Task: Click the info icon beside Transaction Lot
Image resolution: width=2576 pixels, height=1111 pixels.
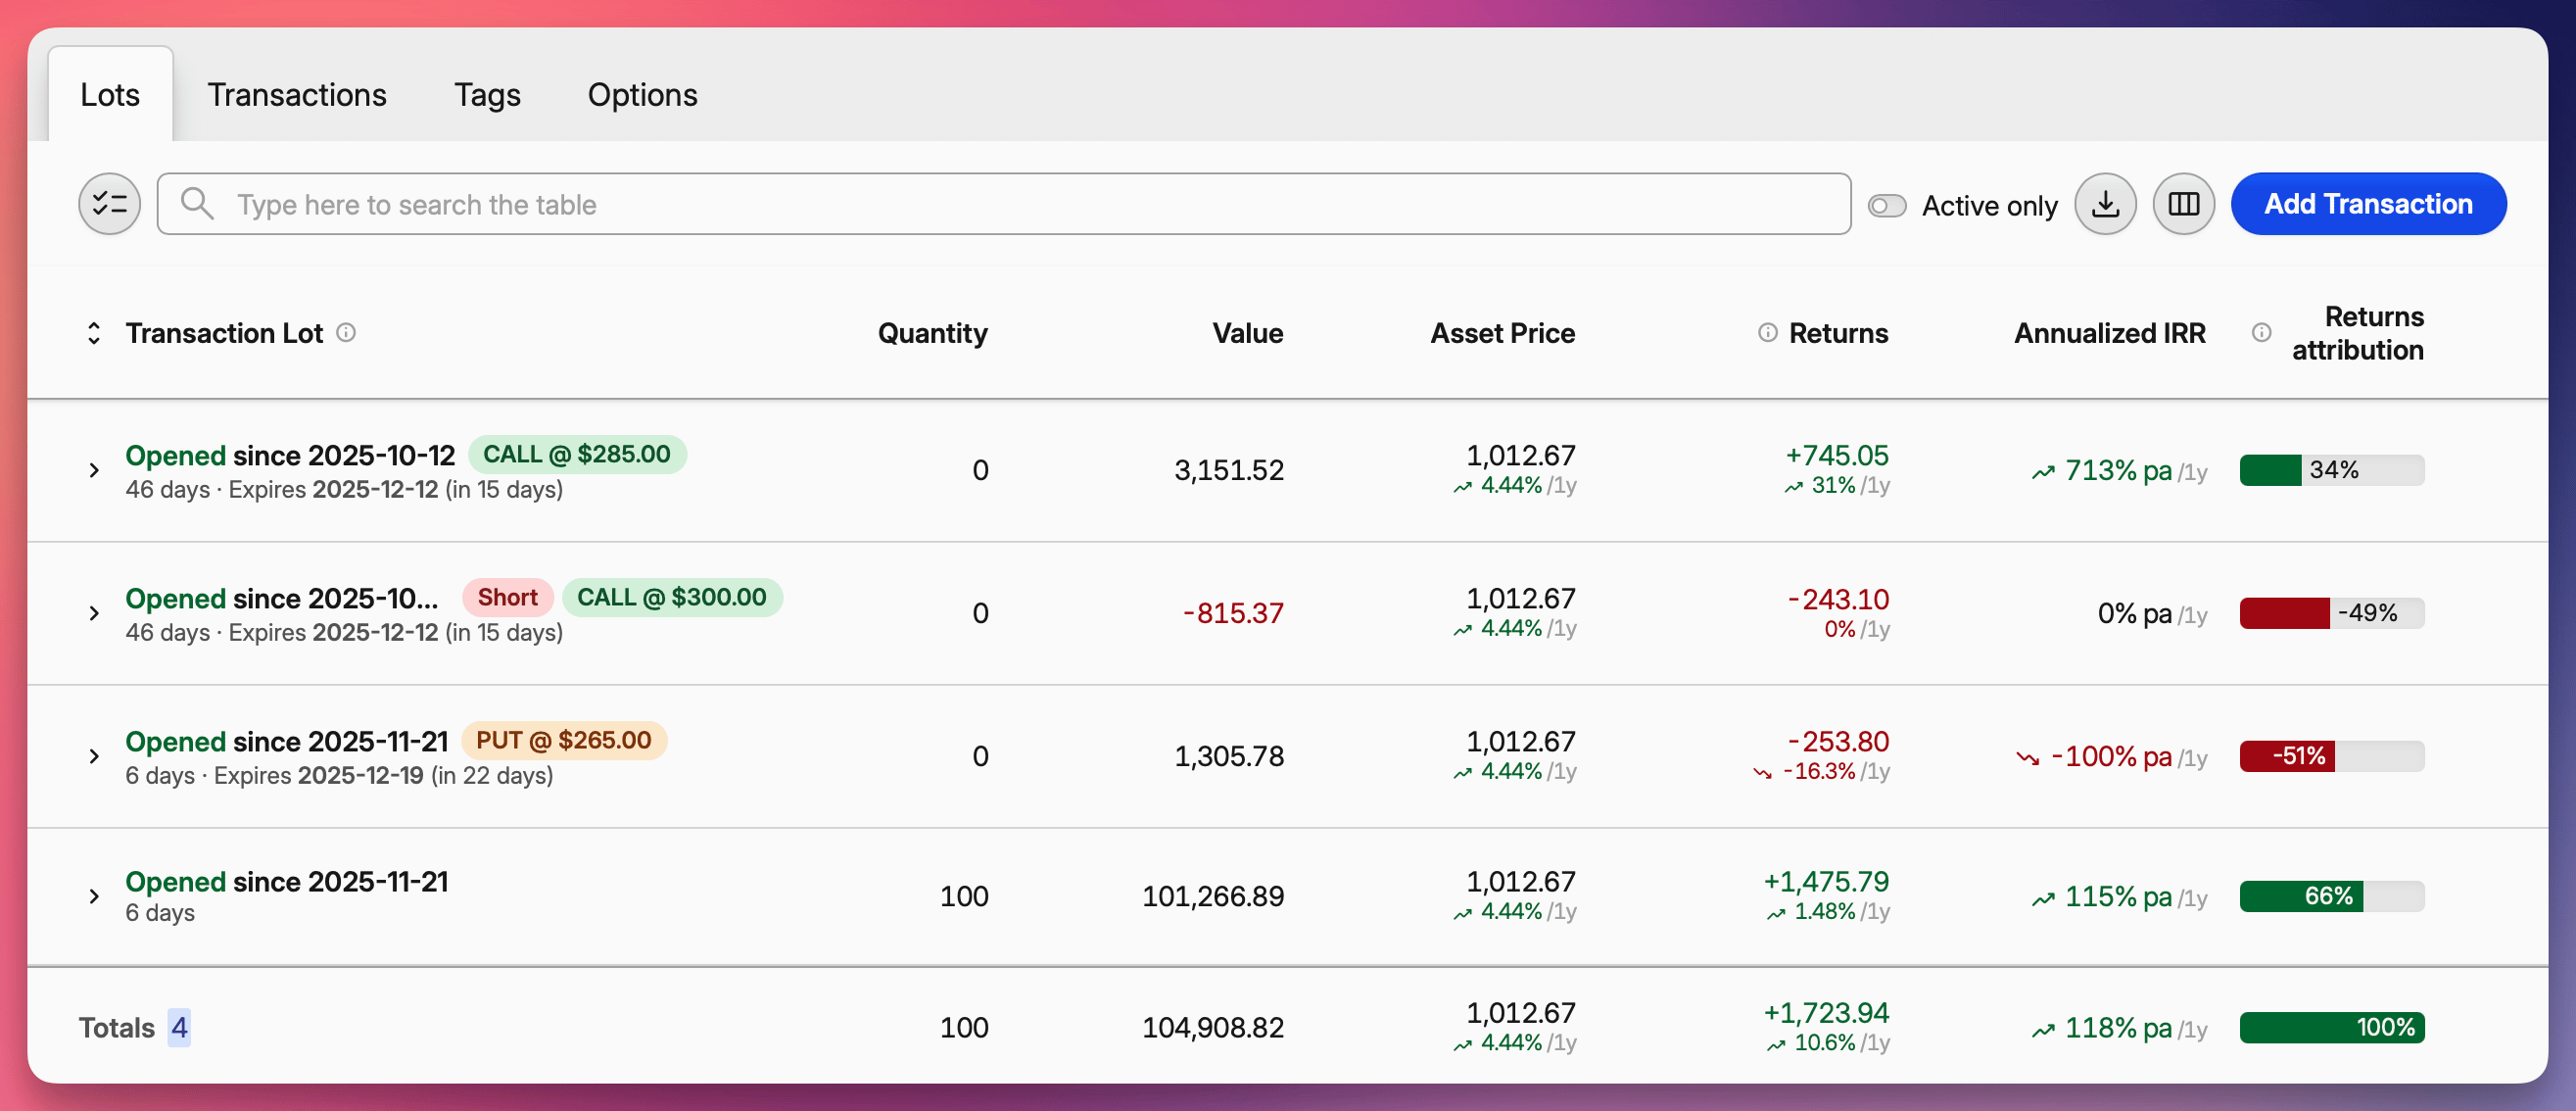Action: pyautogui.click(x=346, y=333)
